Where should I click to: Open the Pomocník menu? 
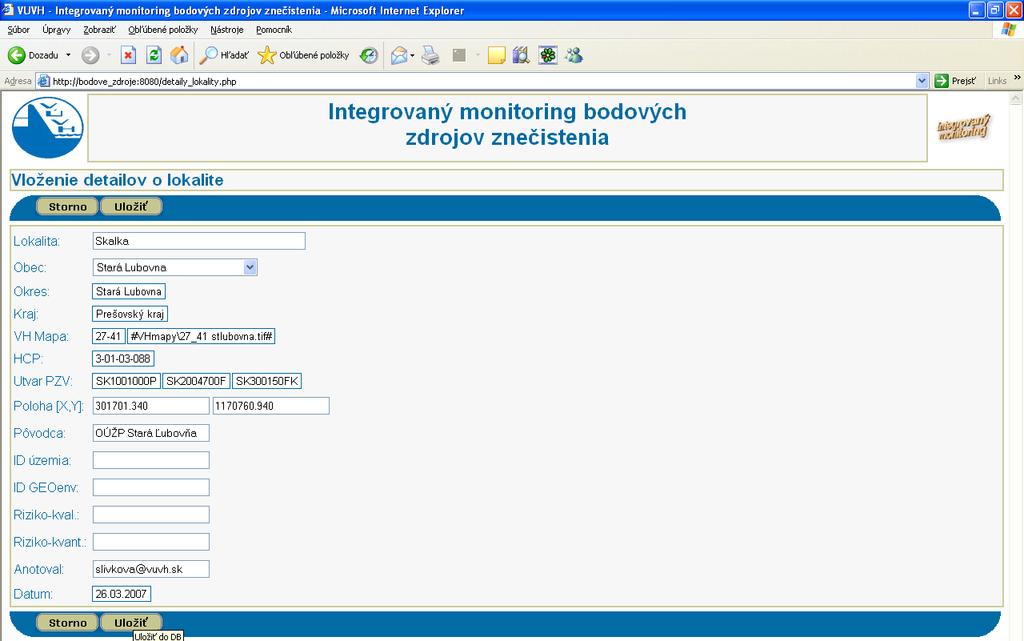pyautogui.click(x=274, y=29)
